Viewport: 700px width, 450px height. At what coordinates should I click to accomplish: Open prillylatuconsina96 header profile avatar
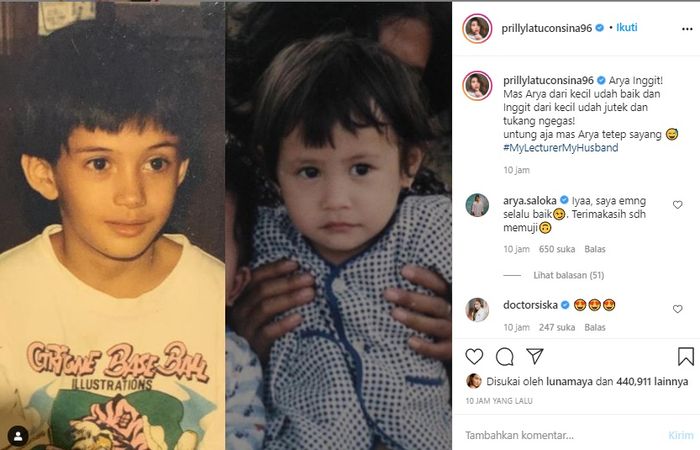(x=477, y=29)
